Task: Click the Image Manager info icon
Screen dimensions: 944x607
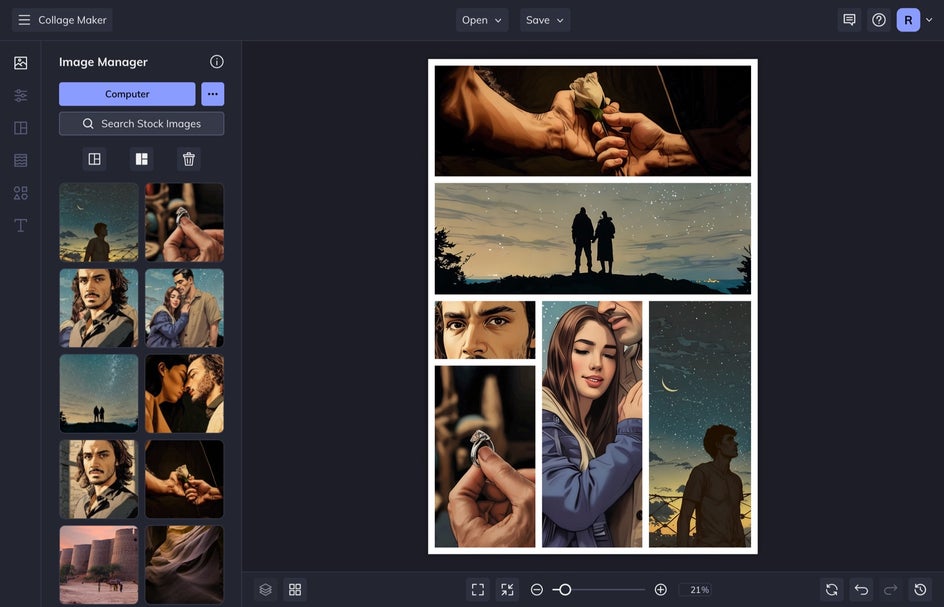Action: (x=217, y=61)
